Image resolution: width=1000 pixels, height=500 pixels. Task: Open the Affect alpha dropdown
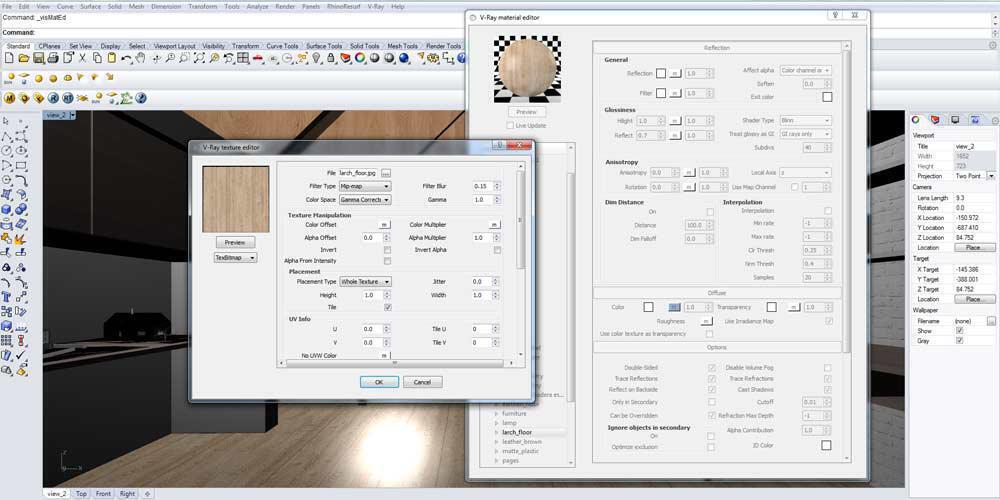805,71
